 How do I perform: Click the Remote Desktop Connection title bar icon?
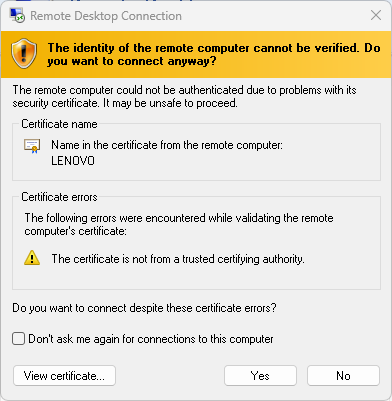pyautogui.click(x=17, y=15)
